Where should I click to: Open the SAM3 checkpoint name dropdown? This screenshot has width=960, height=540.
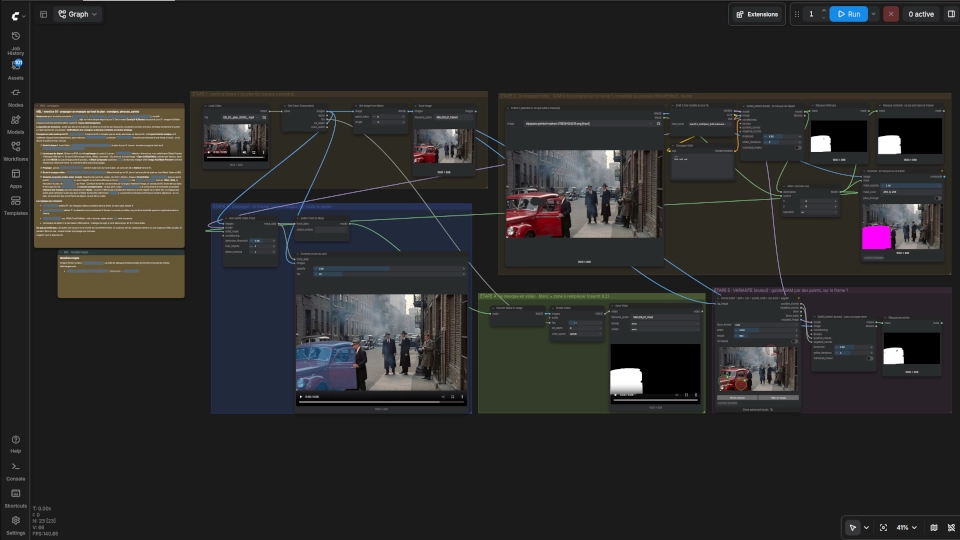click(x=708, y=124)
